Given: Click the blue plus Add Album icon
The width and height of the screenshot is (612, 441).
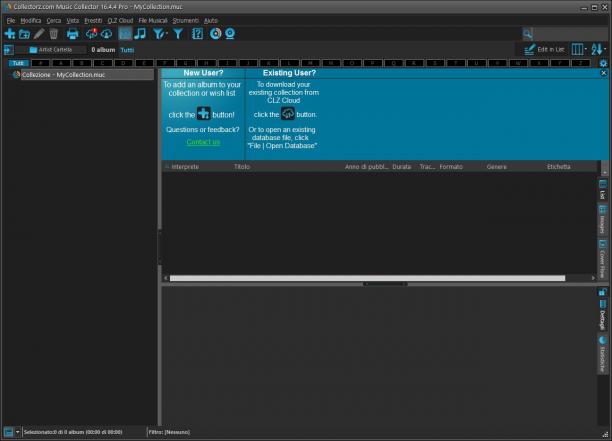Looking at the screenshot, I should click(10, 34).
